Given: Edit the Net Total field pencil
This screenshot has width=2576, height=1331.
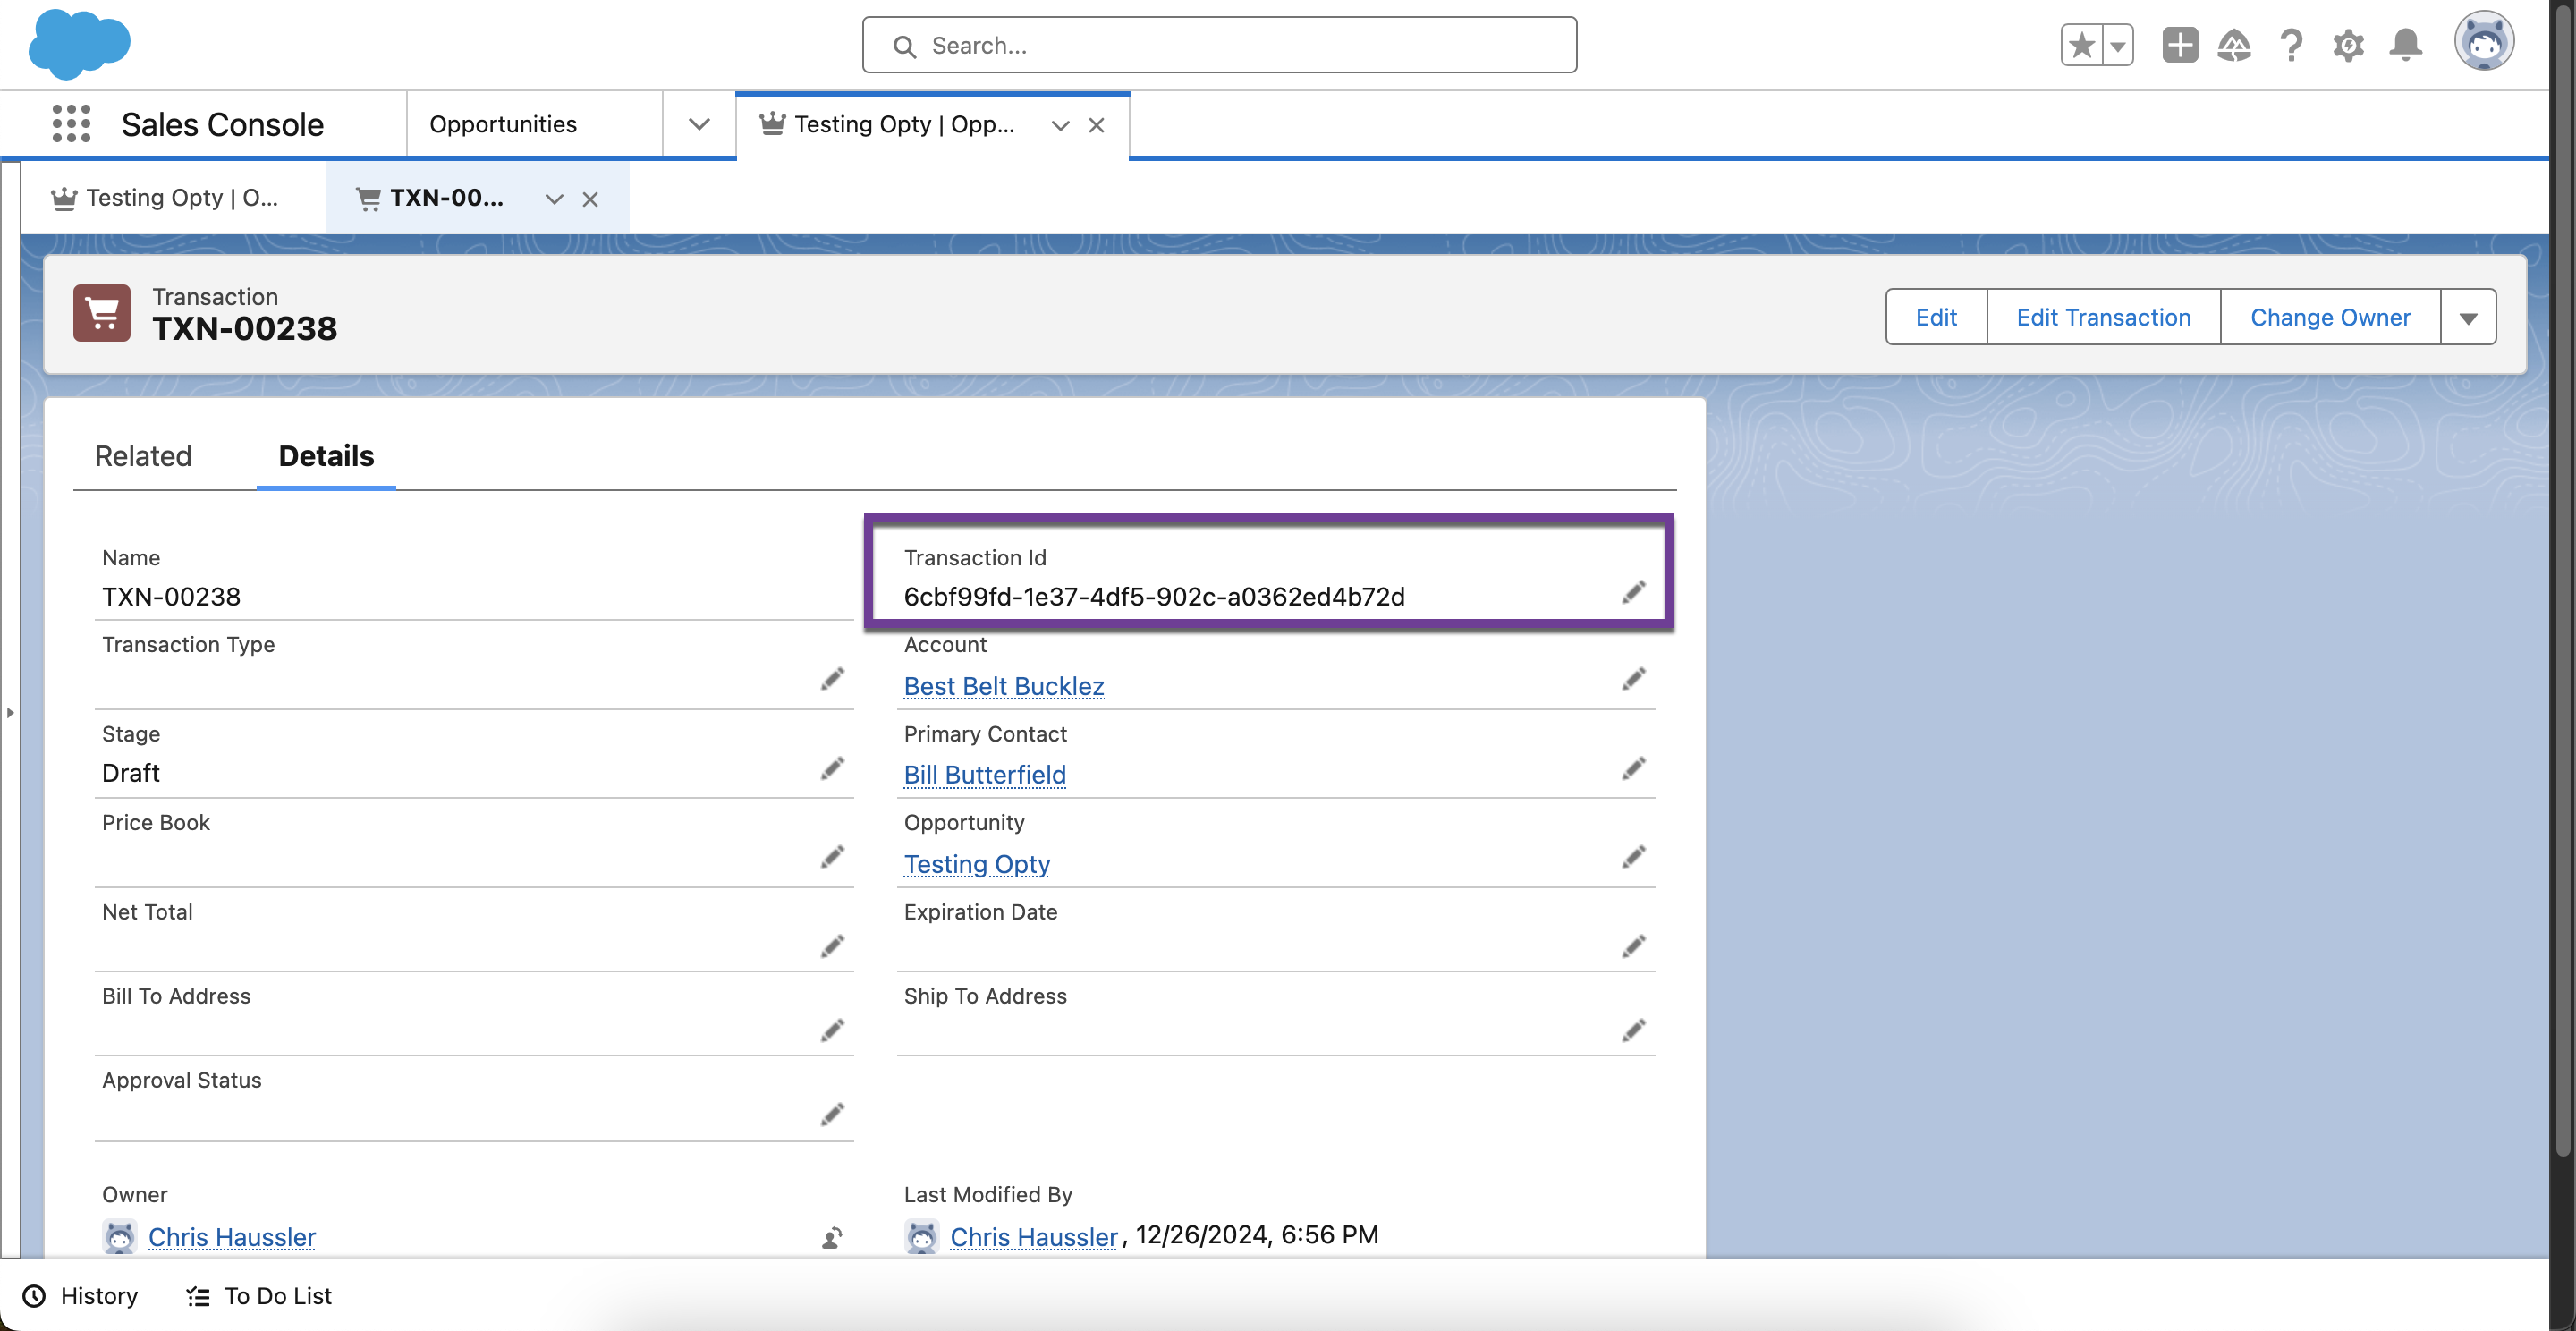Looking at the screenshot, I should click(832, 946).
